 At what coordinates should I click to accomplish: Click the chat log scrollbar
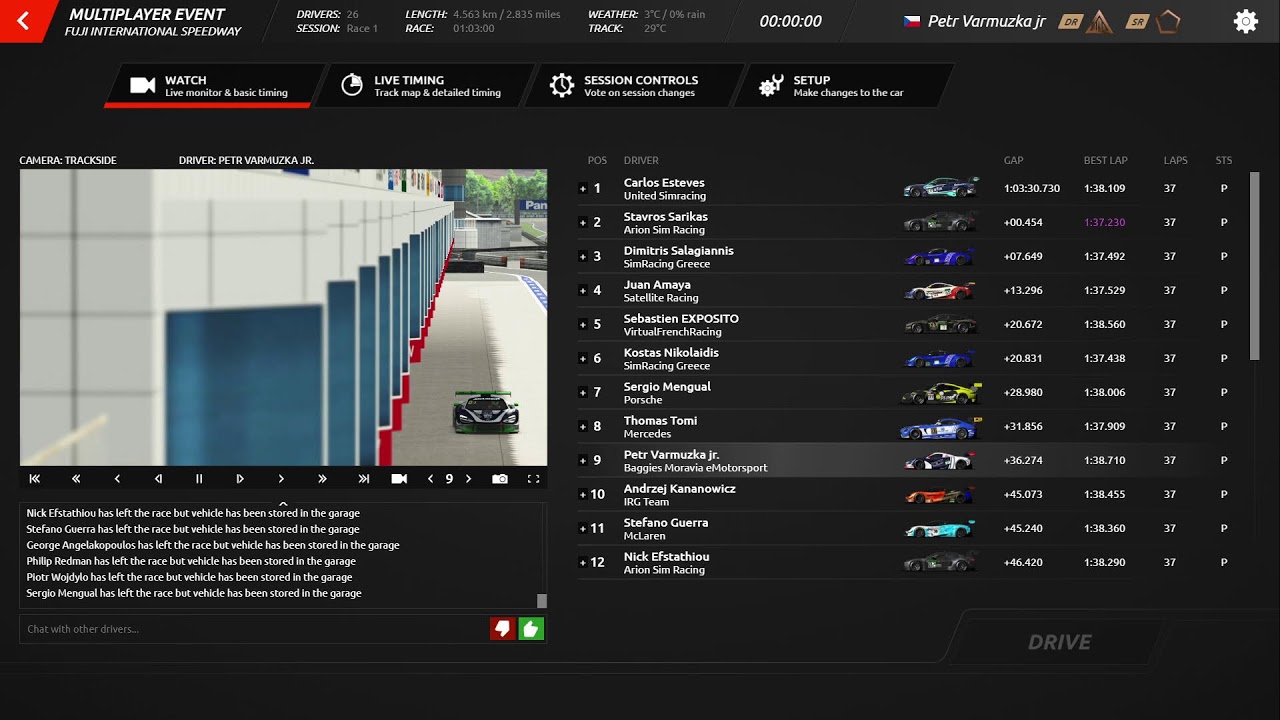click(542, 601)
